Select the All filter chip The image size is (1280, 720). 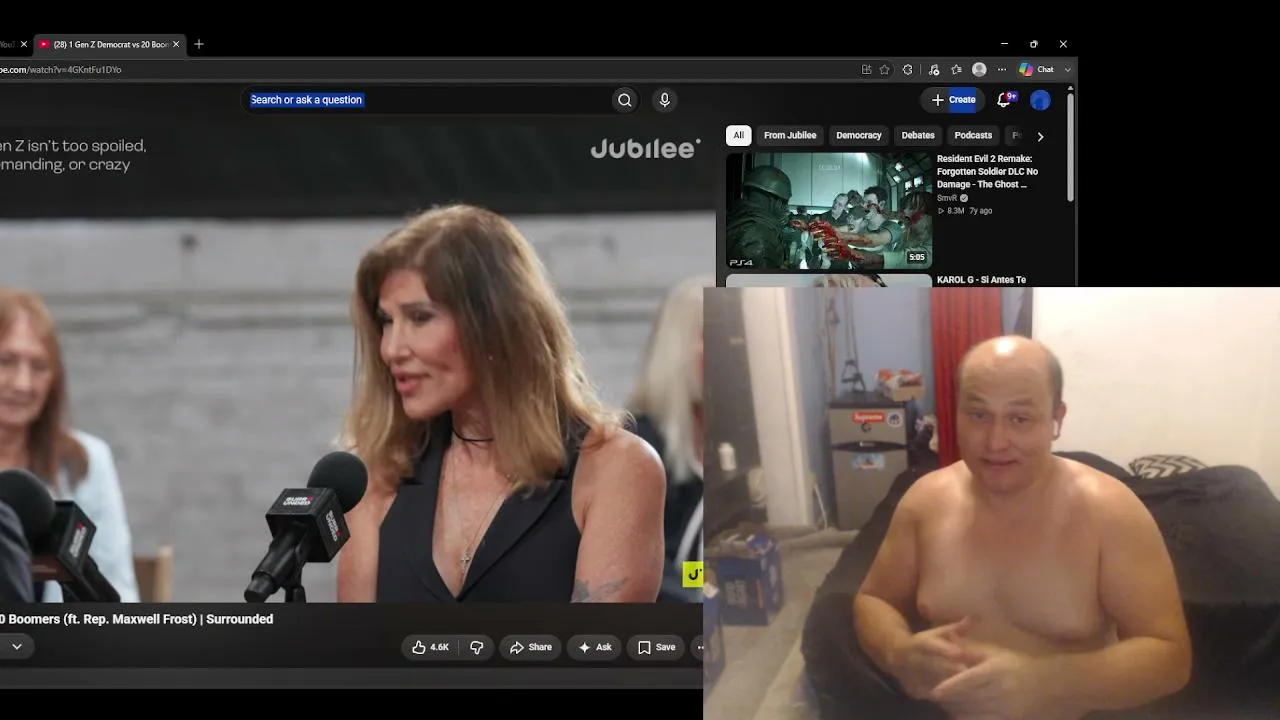tap(738, 135)
